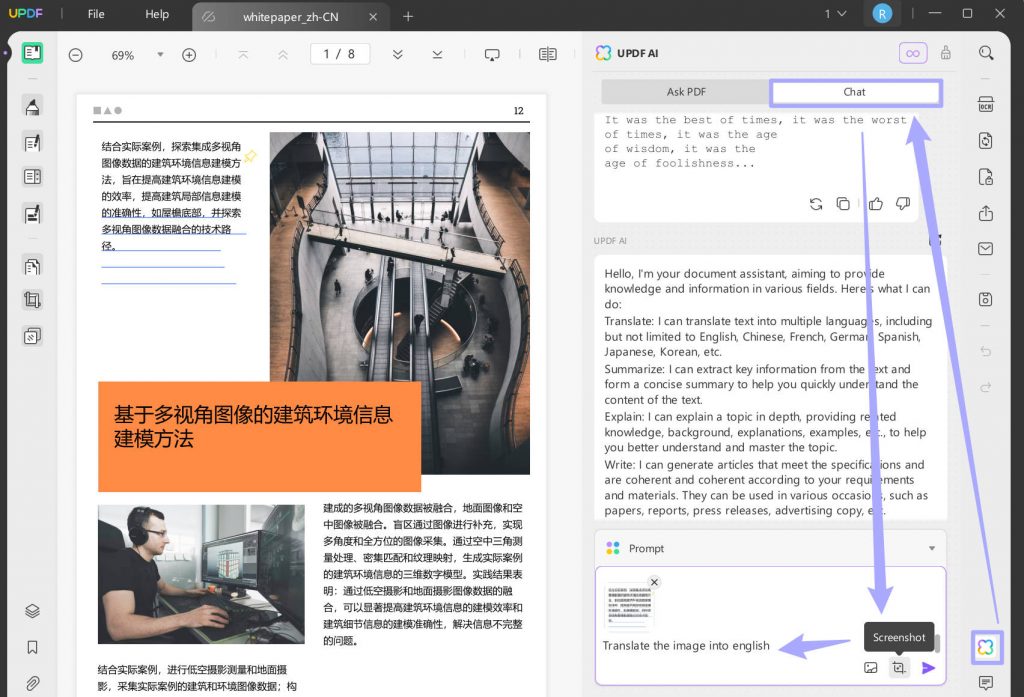Send the chat message with the paper plane button
This screenshot has width=1024, height=697.
tap(927, 667)
